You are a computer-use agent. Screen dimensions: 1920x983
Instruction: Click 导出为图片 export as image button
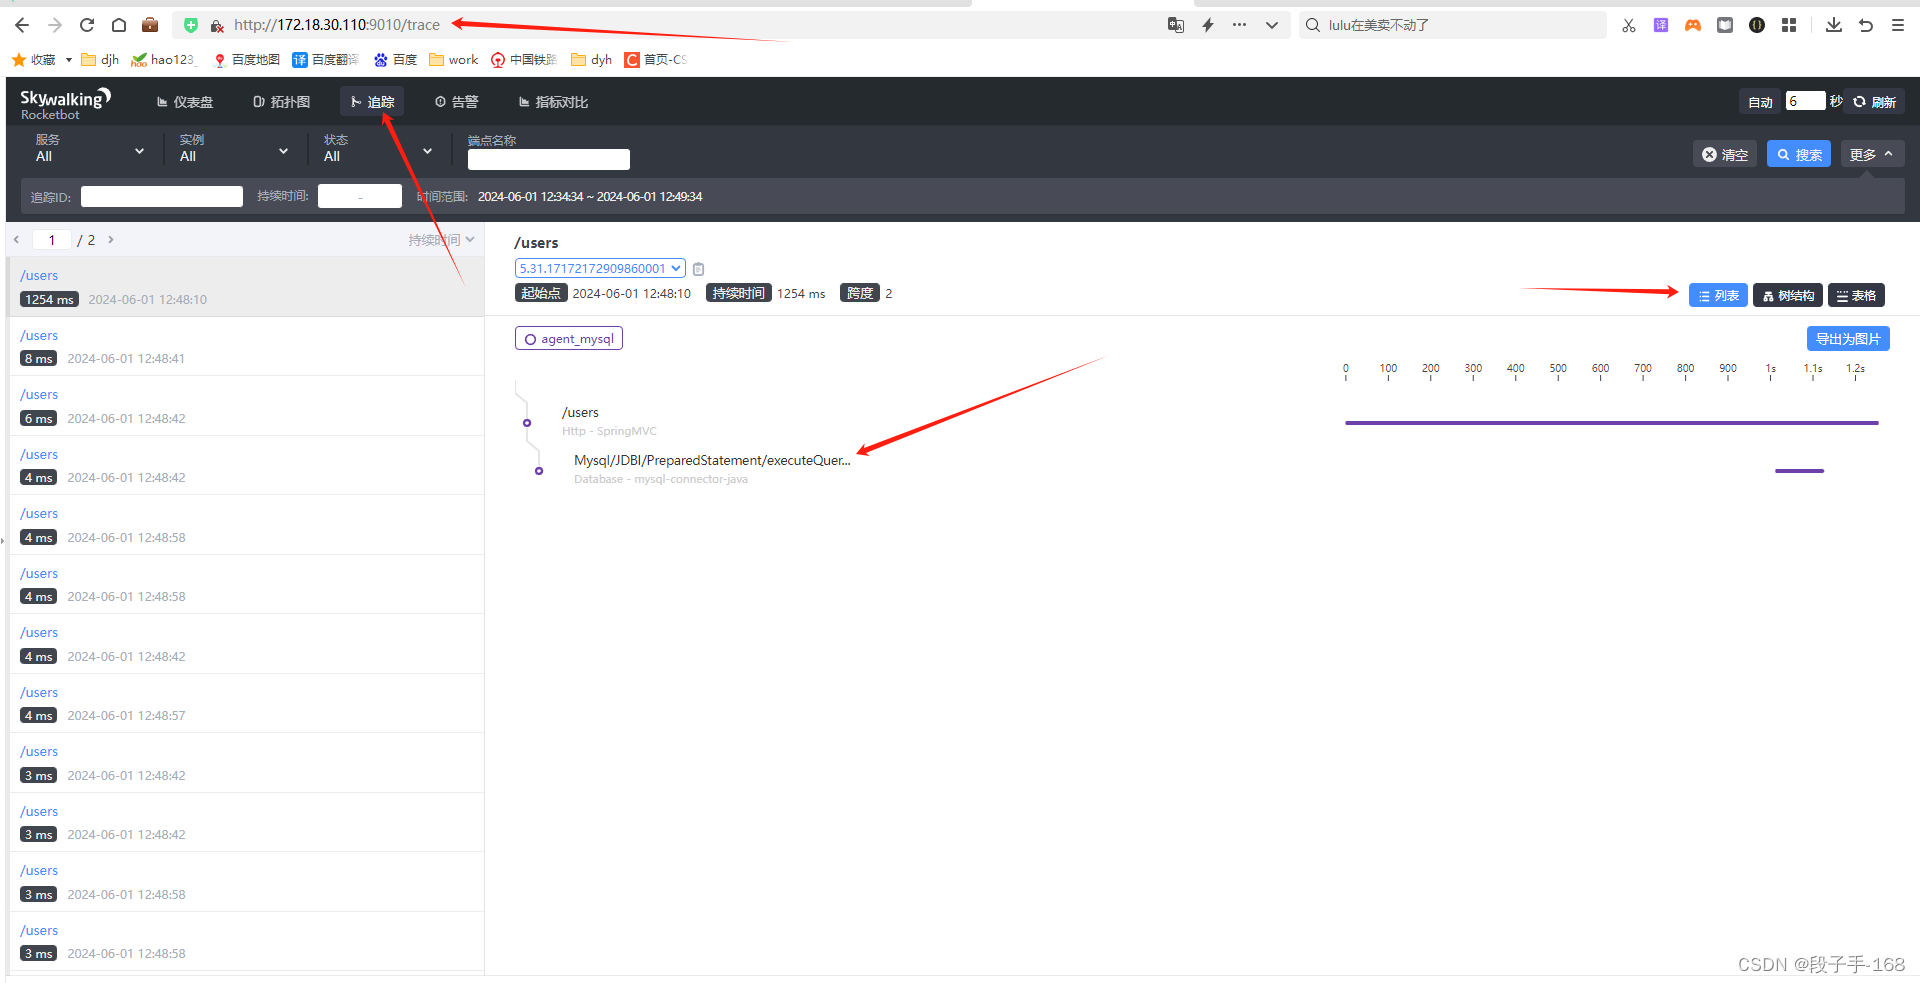1848,339
